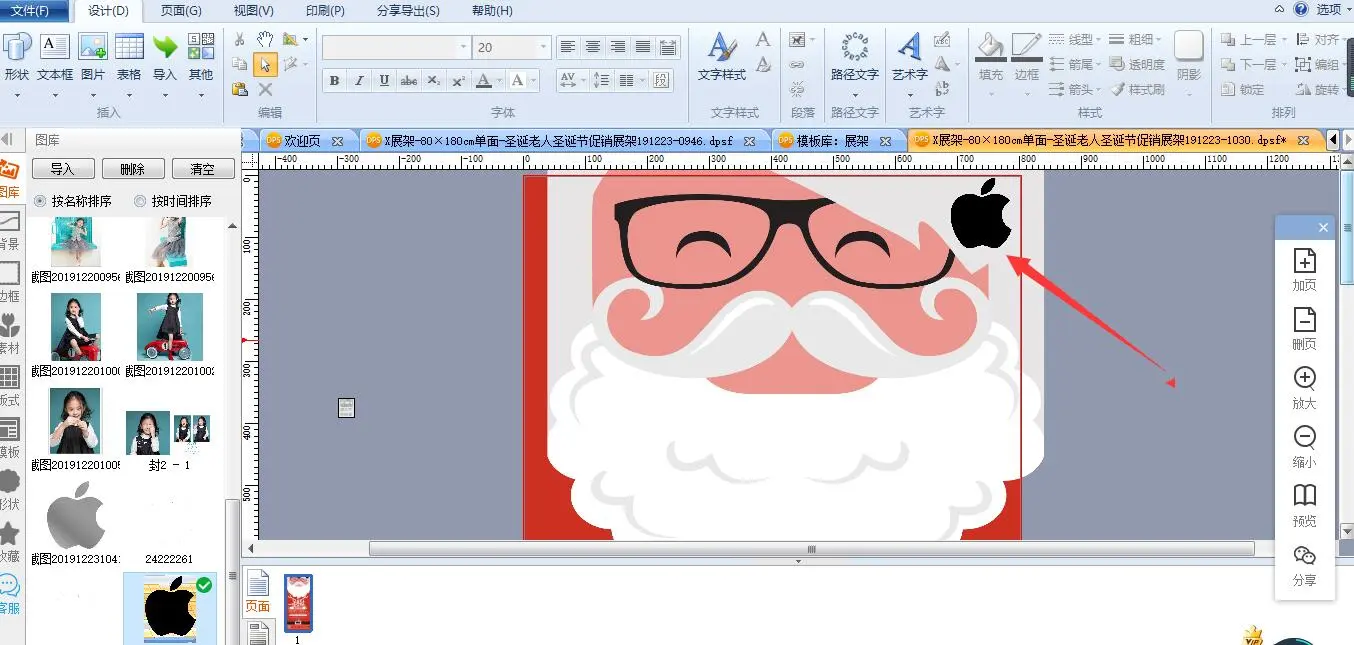Switch to the 印刷(P) ribbon tab
Screen dimensions: 1354x645
tap(325, 11)
